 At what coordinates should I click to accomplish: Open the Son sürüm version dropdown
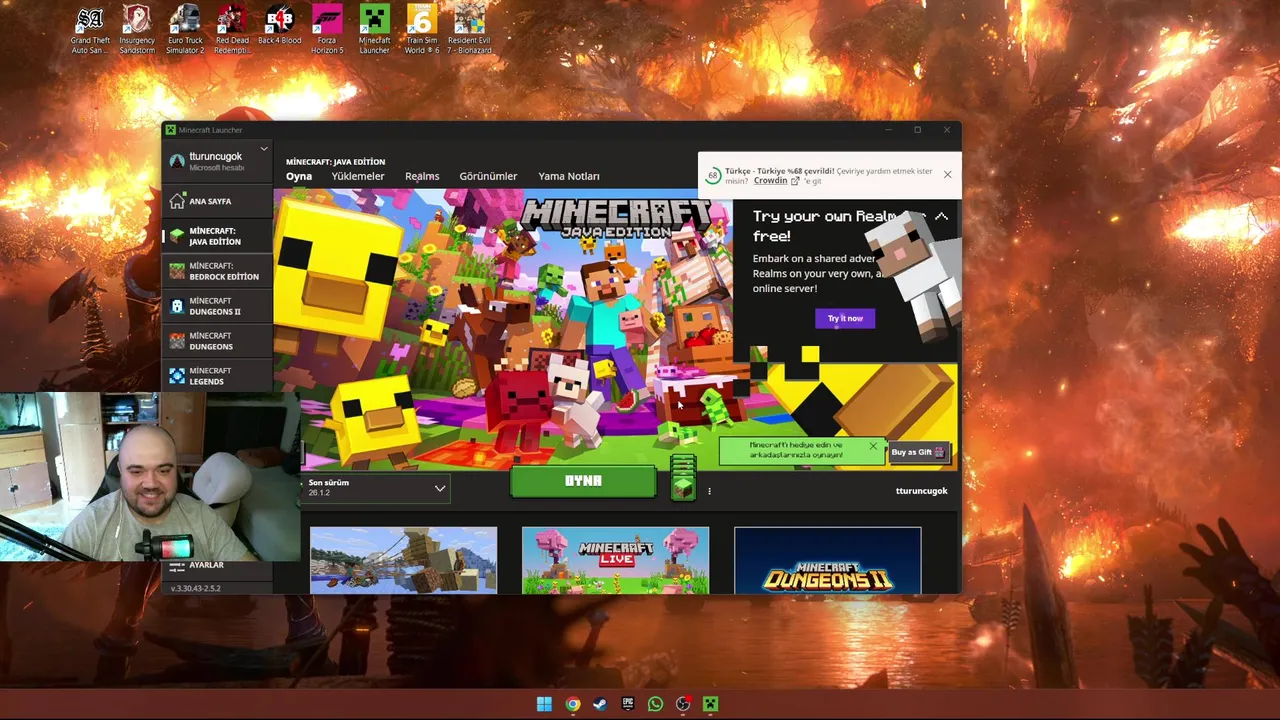tap(376, 488)
